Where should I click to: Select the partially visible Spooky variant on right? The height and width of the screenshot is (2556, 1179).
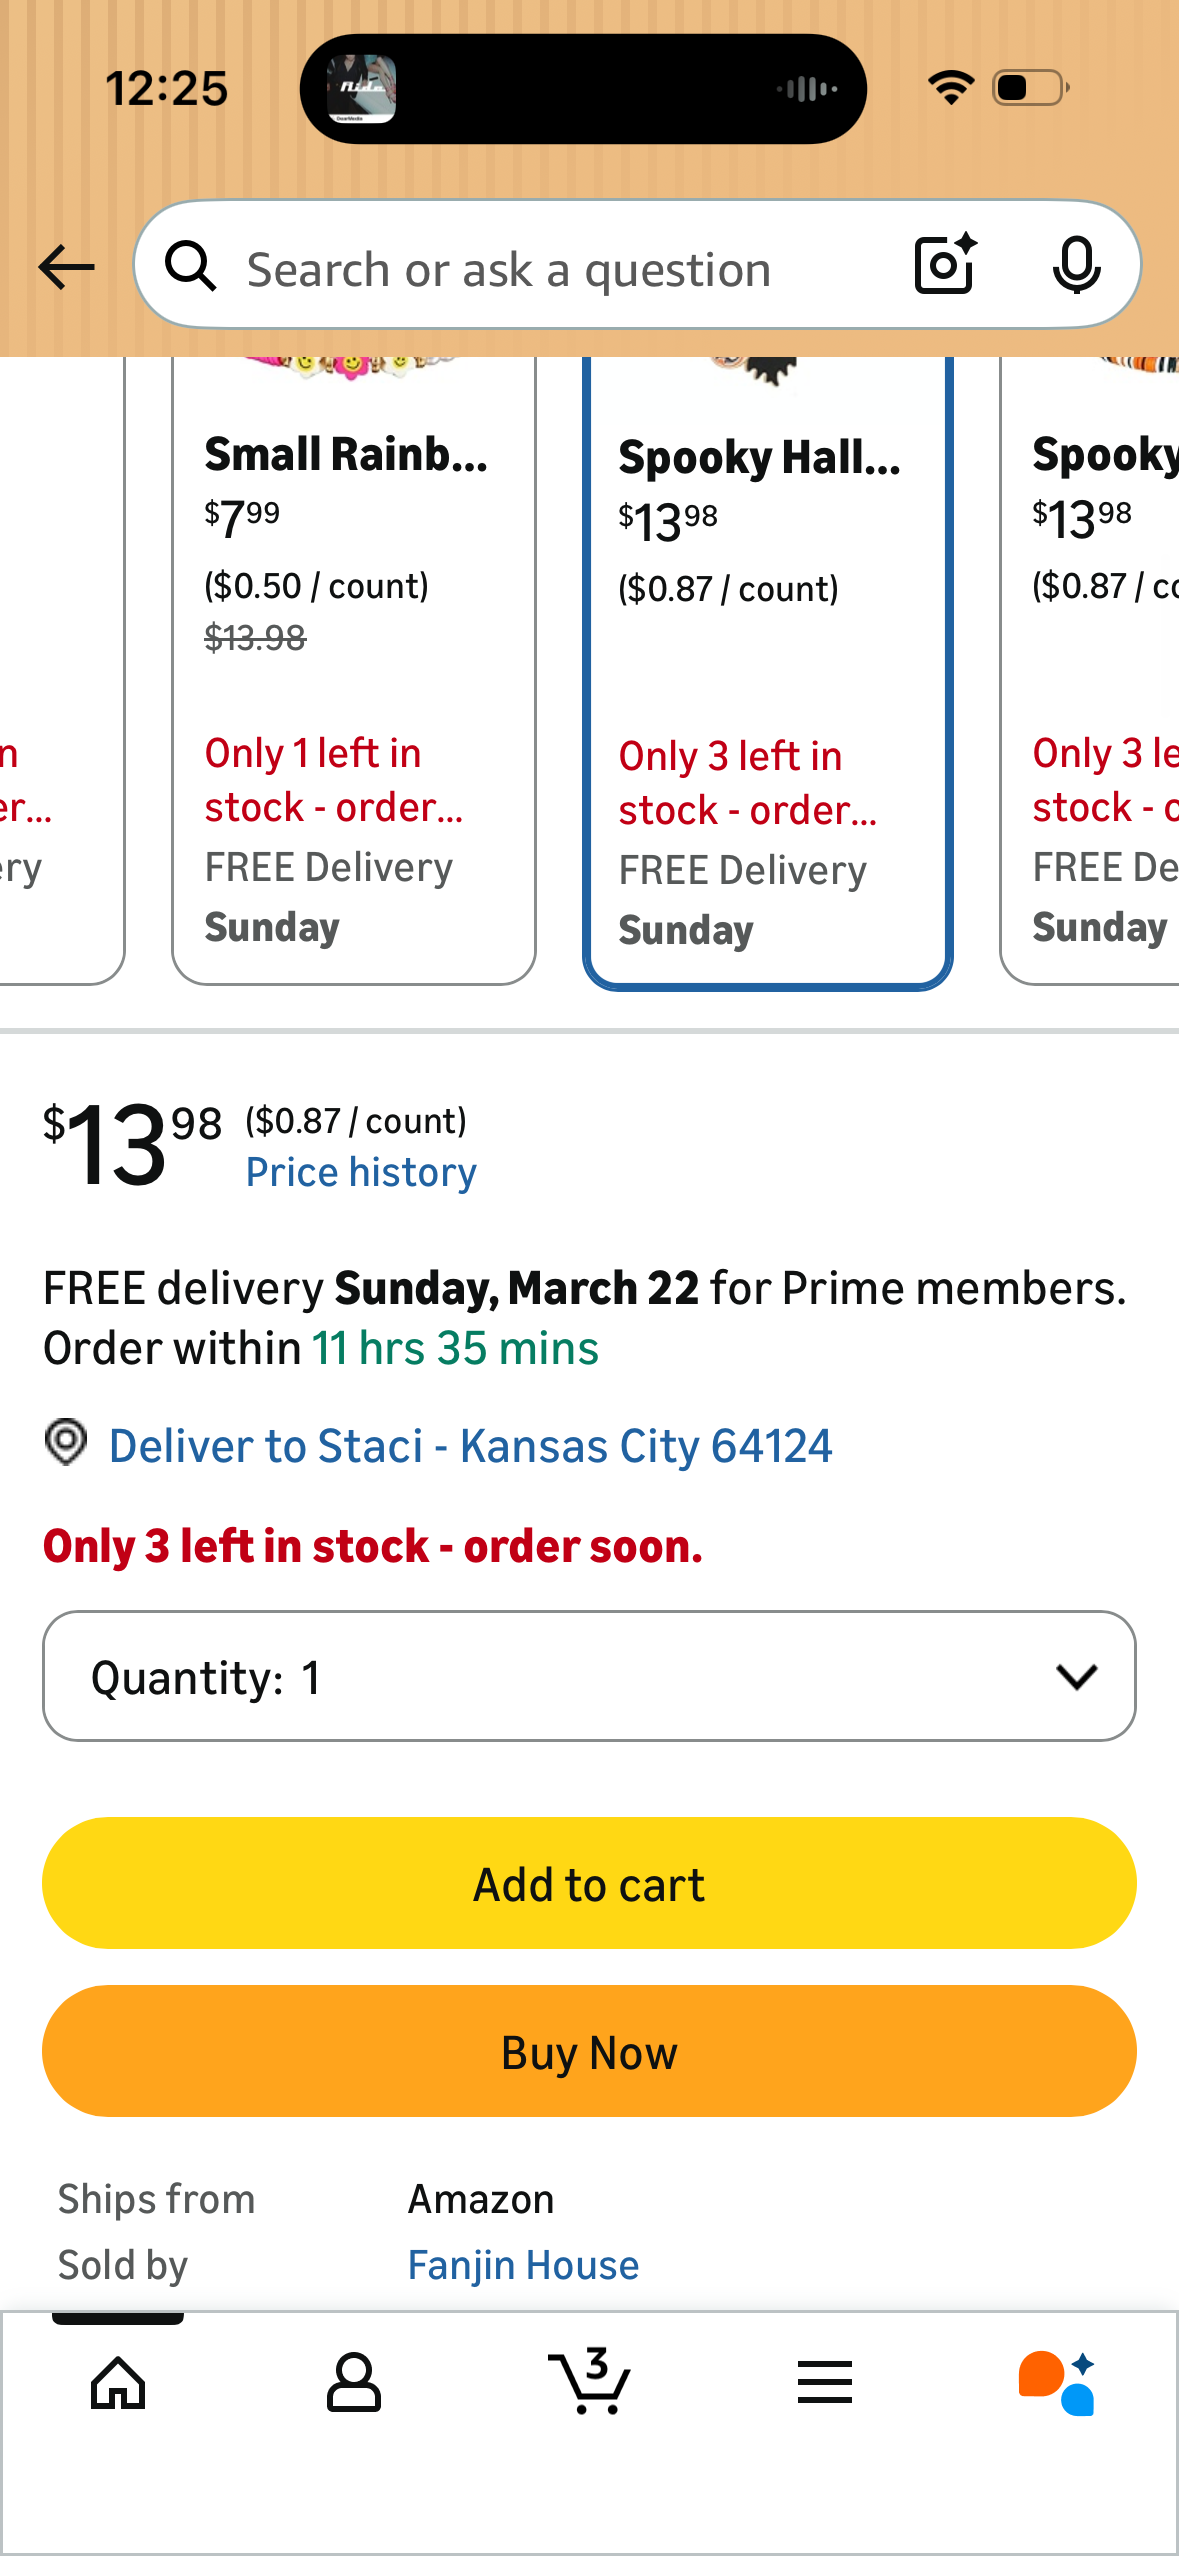pos(1090,670)
